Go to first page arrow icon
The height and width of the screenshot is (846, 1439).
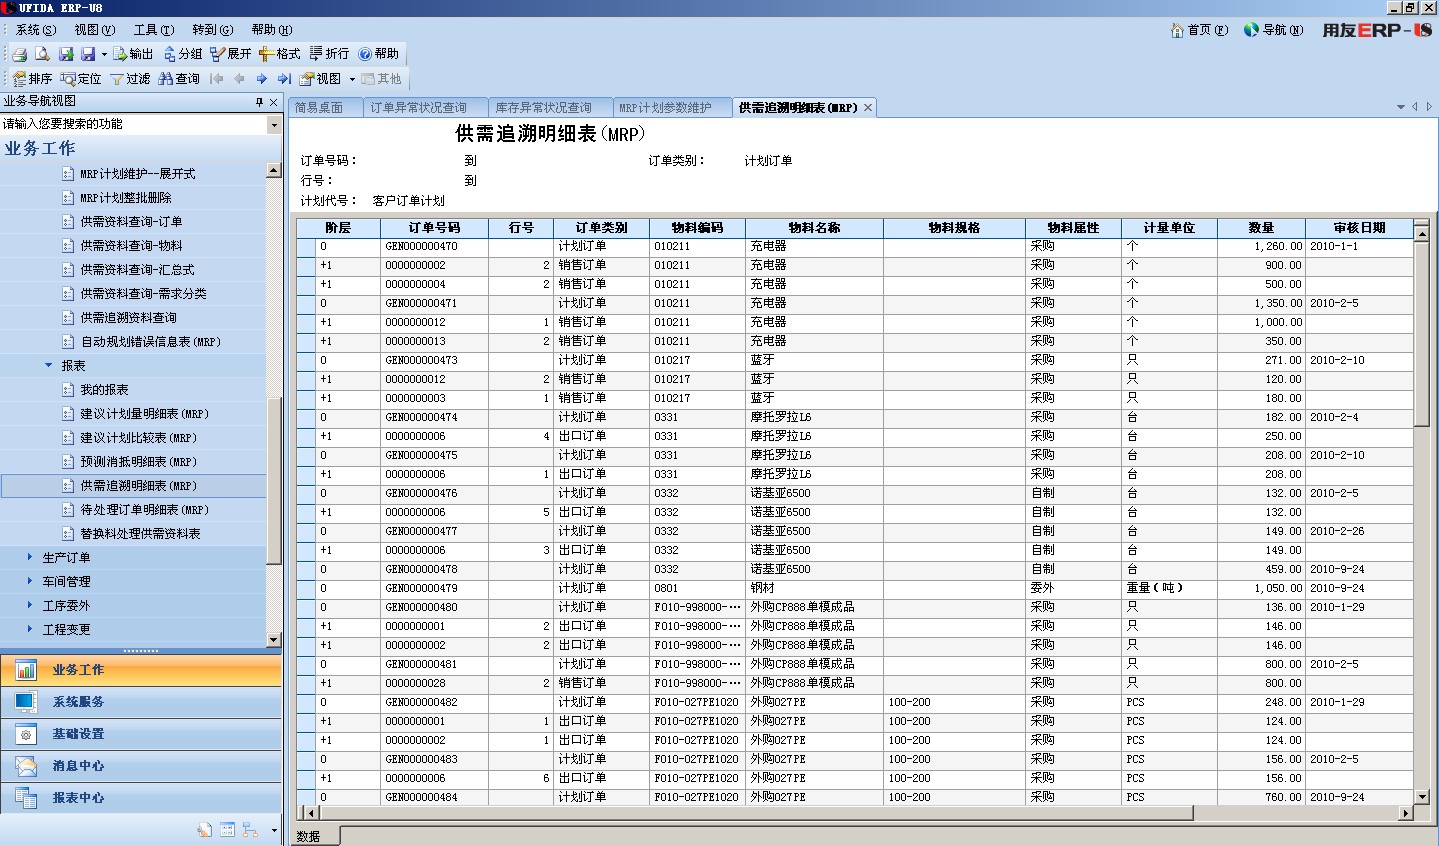tap(217, 79)
